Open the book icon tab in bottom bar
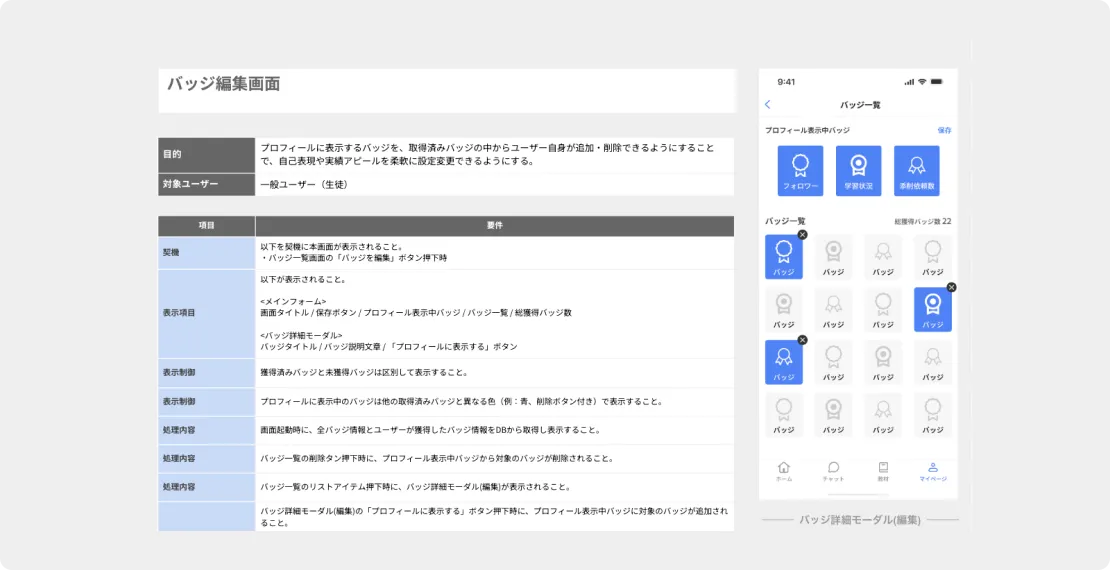1110x570 pixels. 883,471
